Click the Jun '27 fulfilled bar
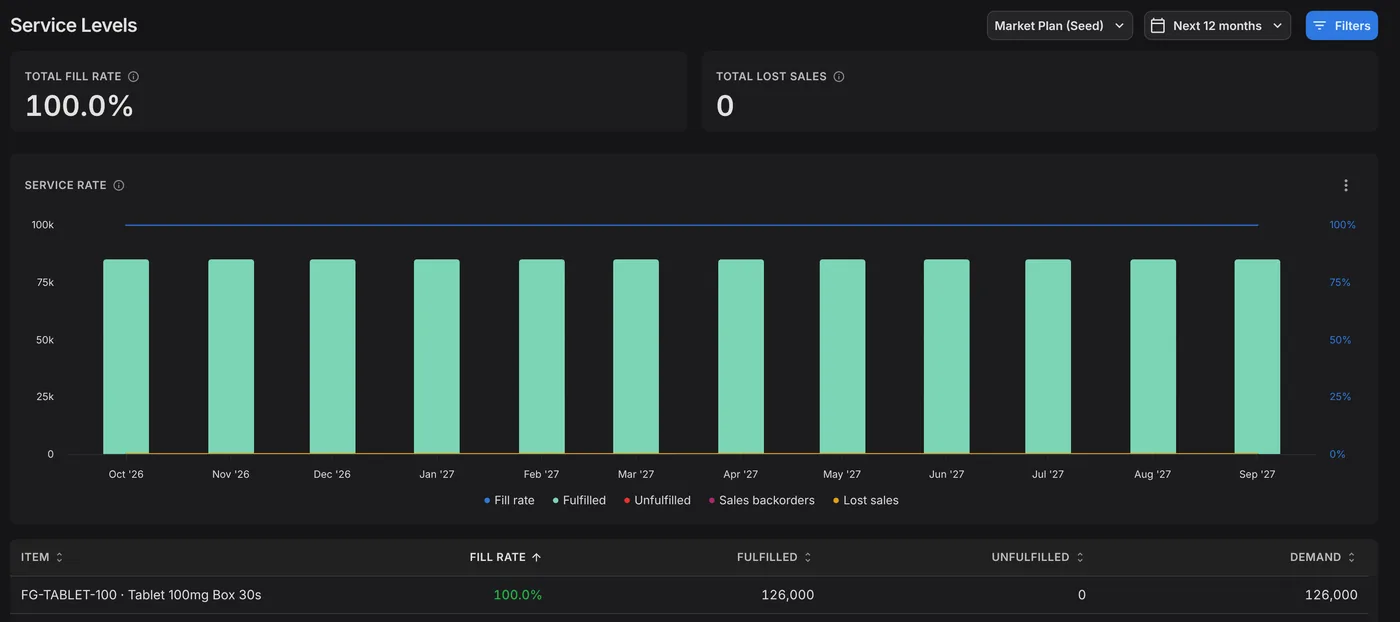The height and width of the screenshot is (622, 1400). [x=947, y=357]
